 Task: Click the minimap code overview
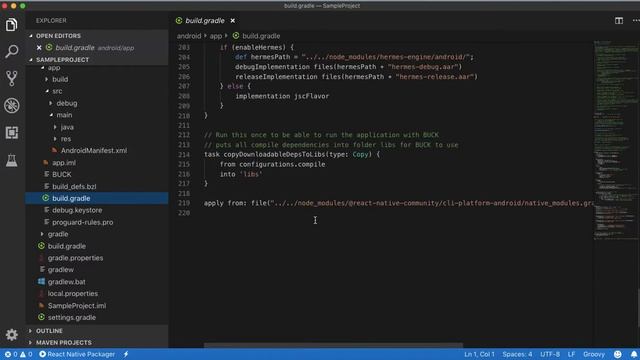(616, 139)
